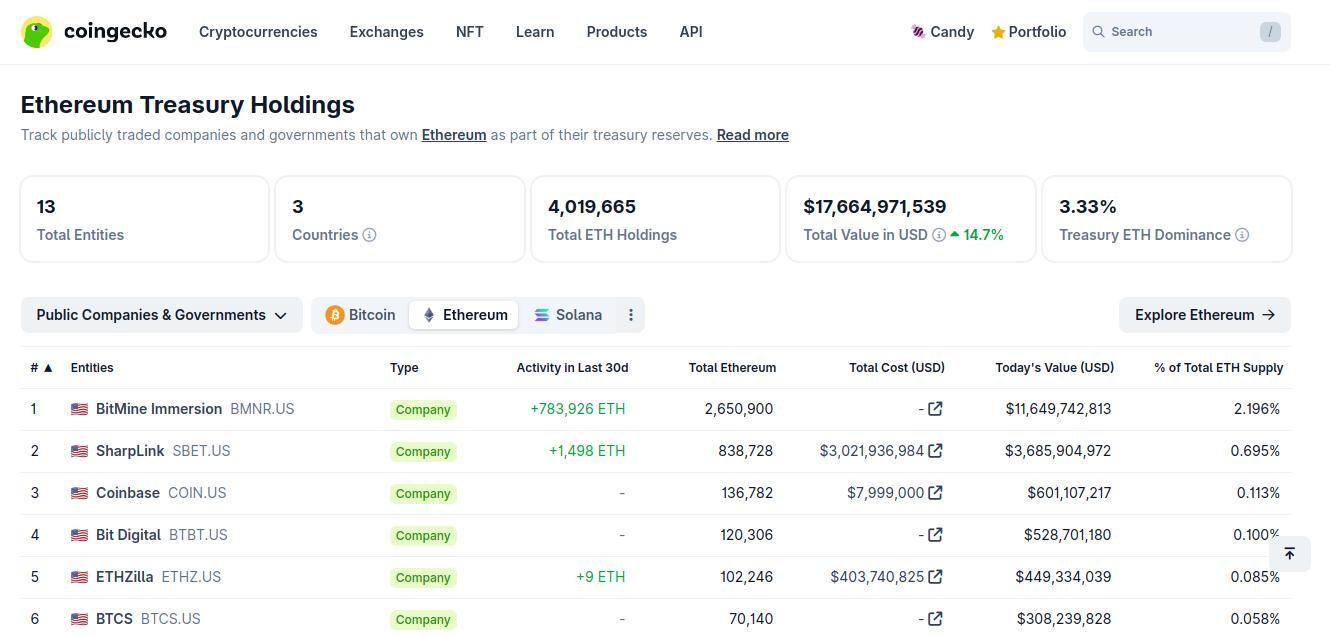Open Coinbase total cost external link icon
The height and width of the screenshot is (637, 1330).
[935, 493]
